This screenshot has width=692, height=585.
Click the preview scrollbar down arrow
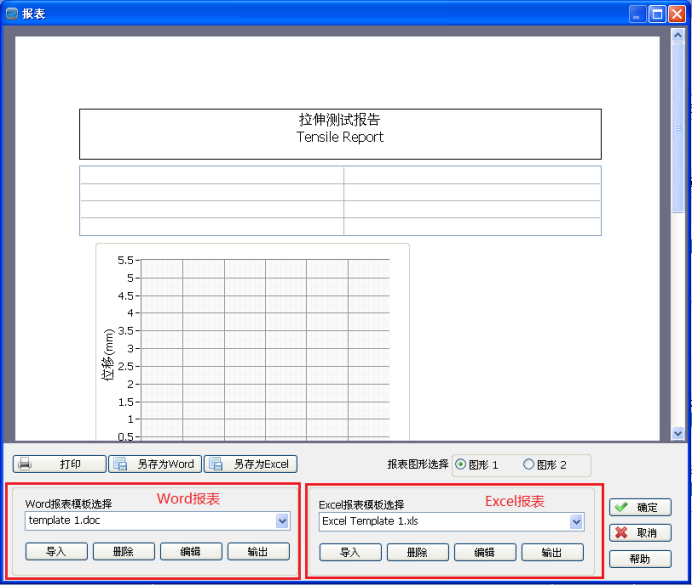point(677,433)
